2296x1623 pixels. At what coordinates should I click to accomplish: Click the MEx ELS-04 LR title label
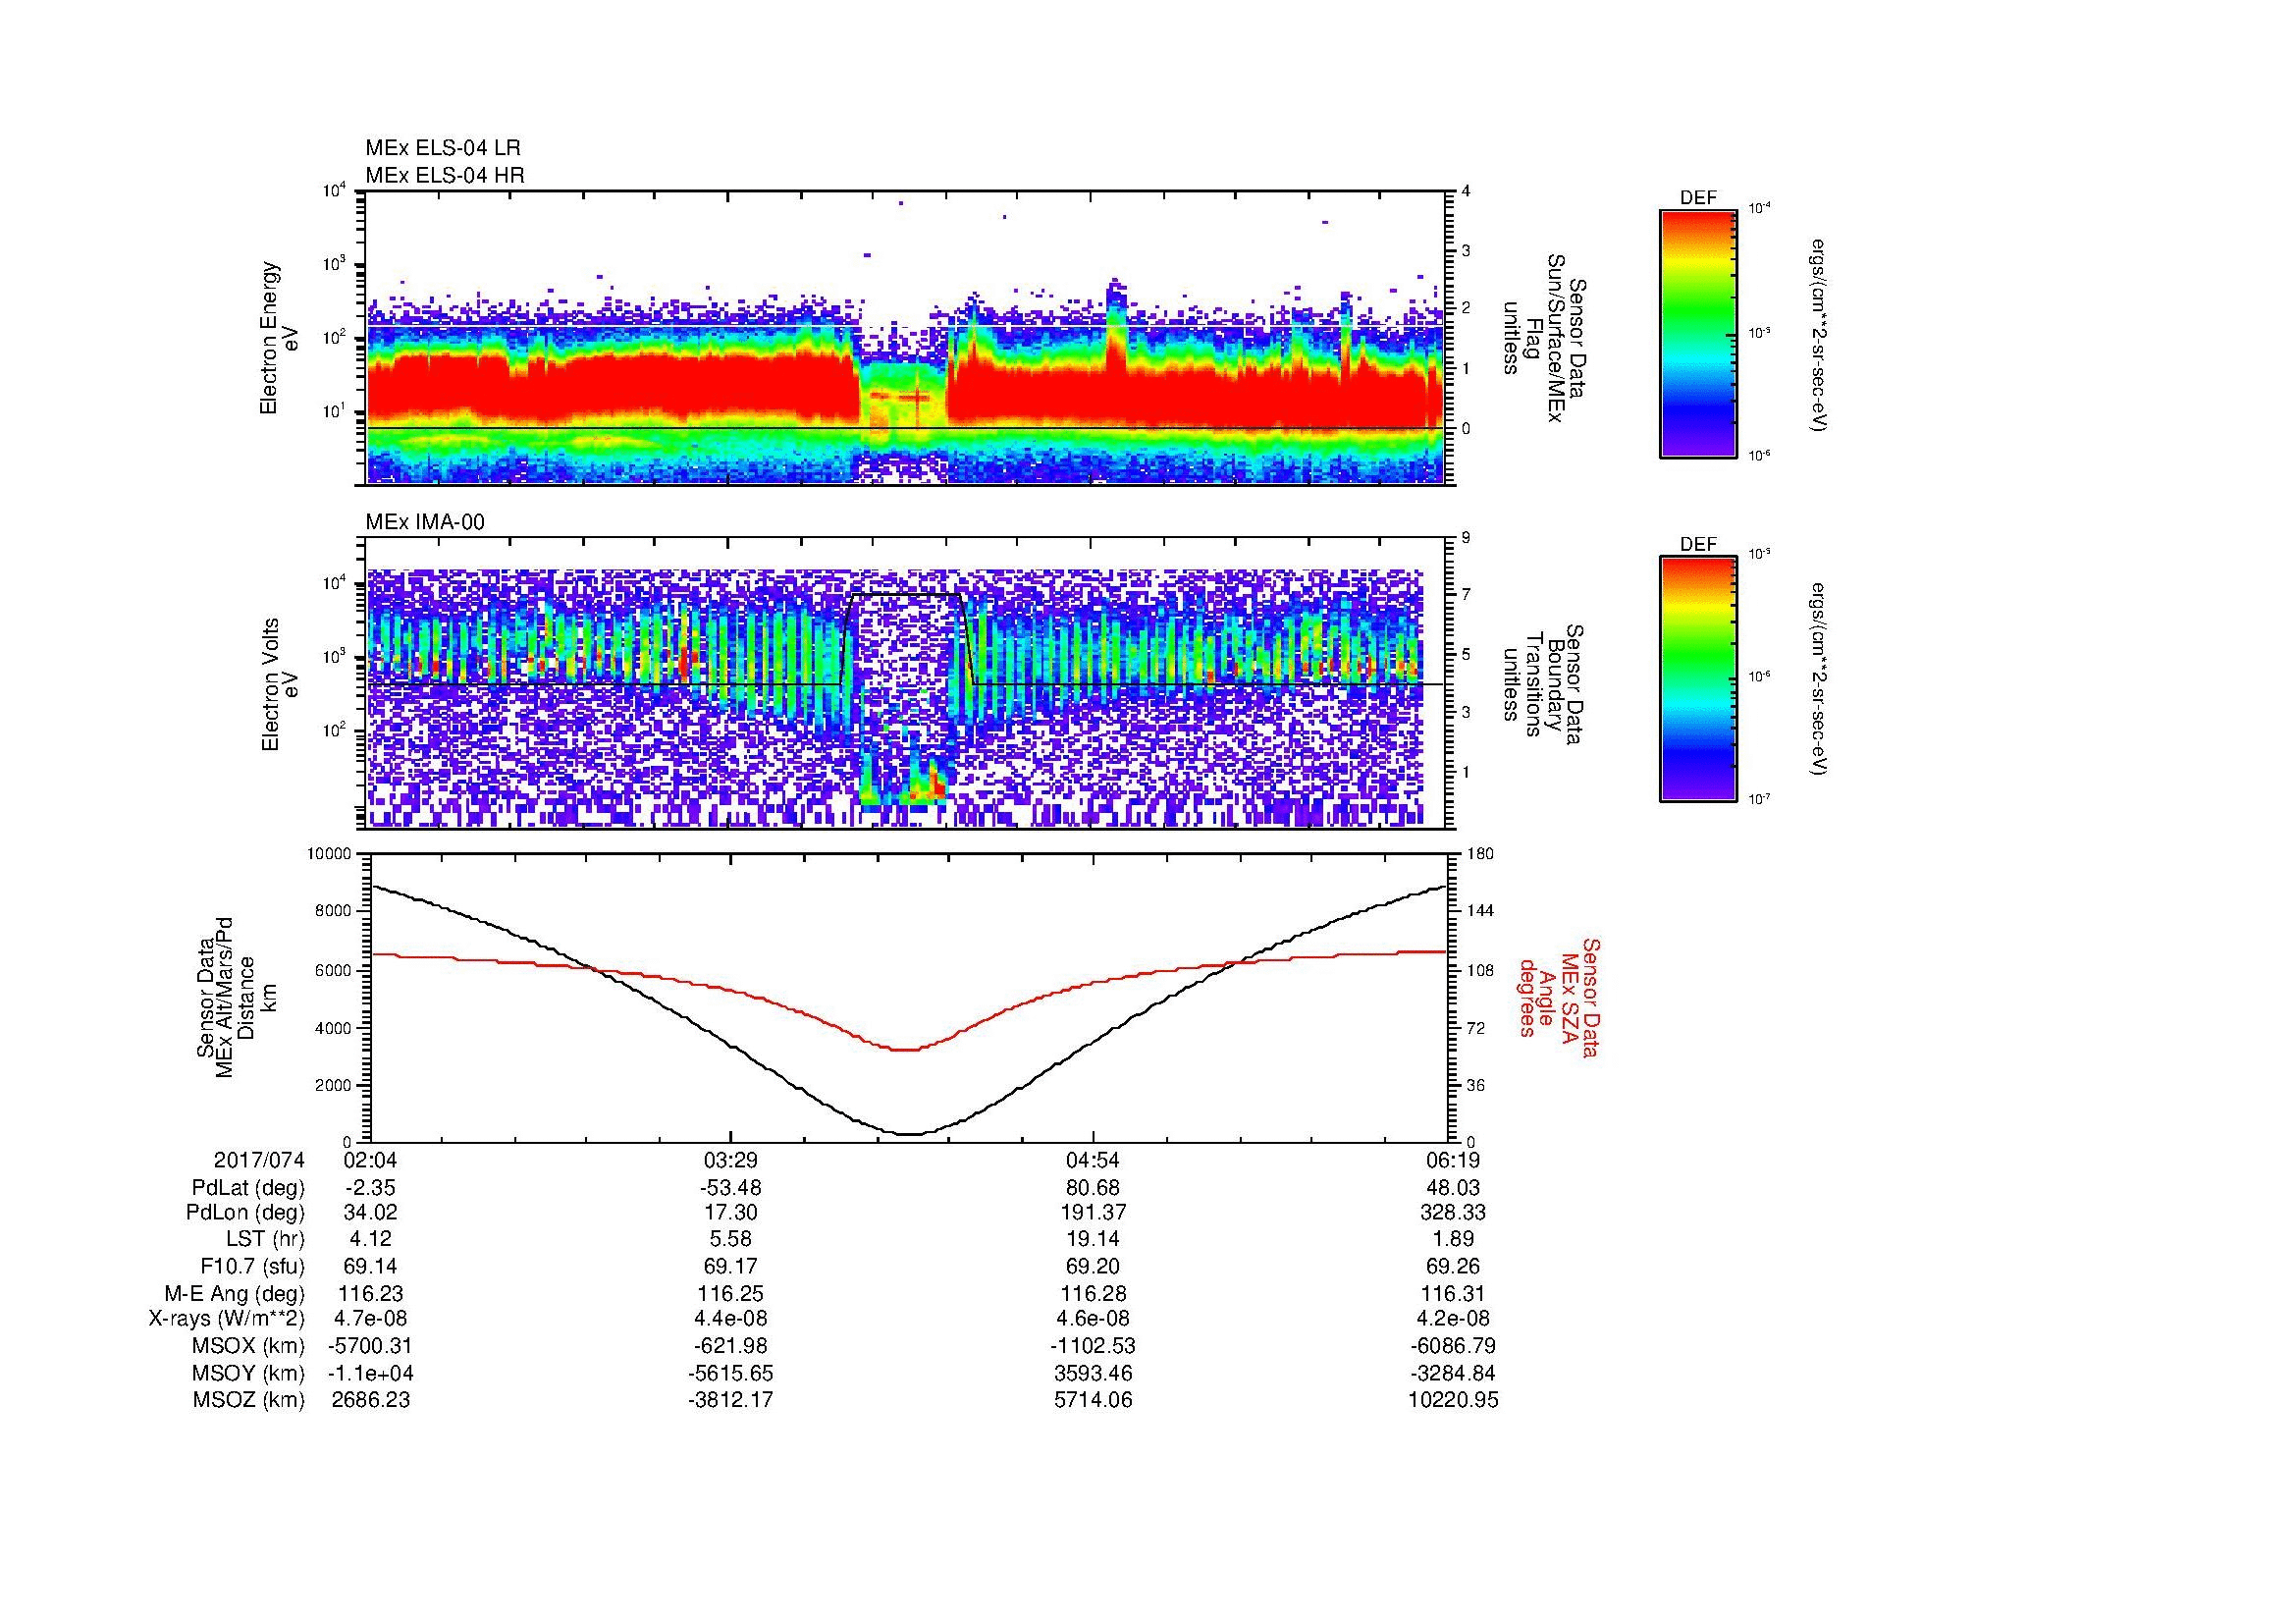(x=443, y=148)
